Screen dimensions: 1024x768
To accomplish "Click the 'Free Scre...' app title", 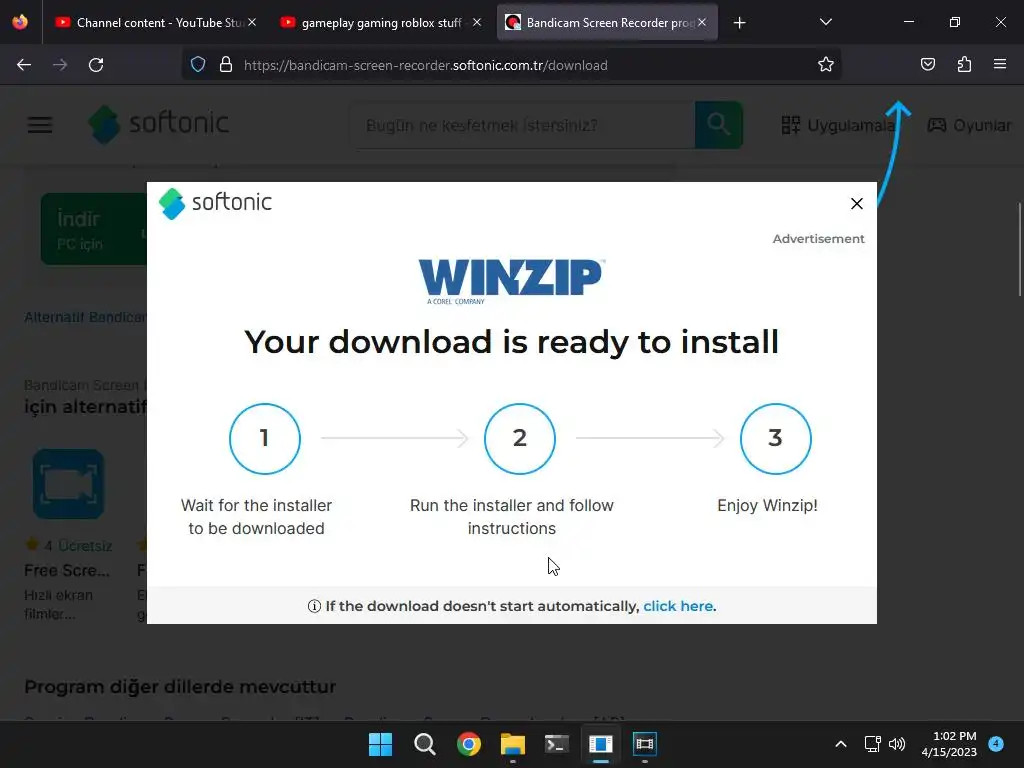I will [x=67, y=570].
